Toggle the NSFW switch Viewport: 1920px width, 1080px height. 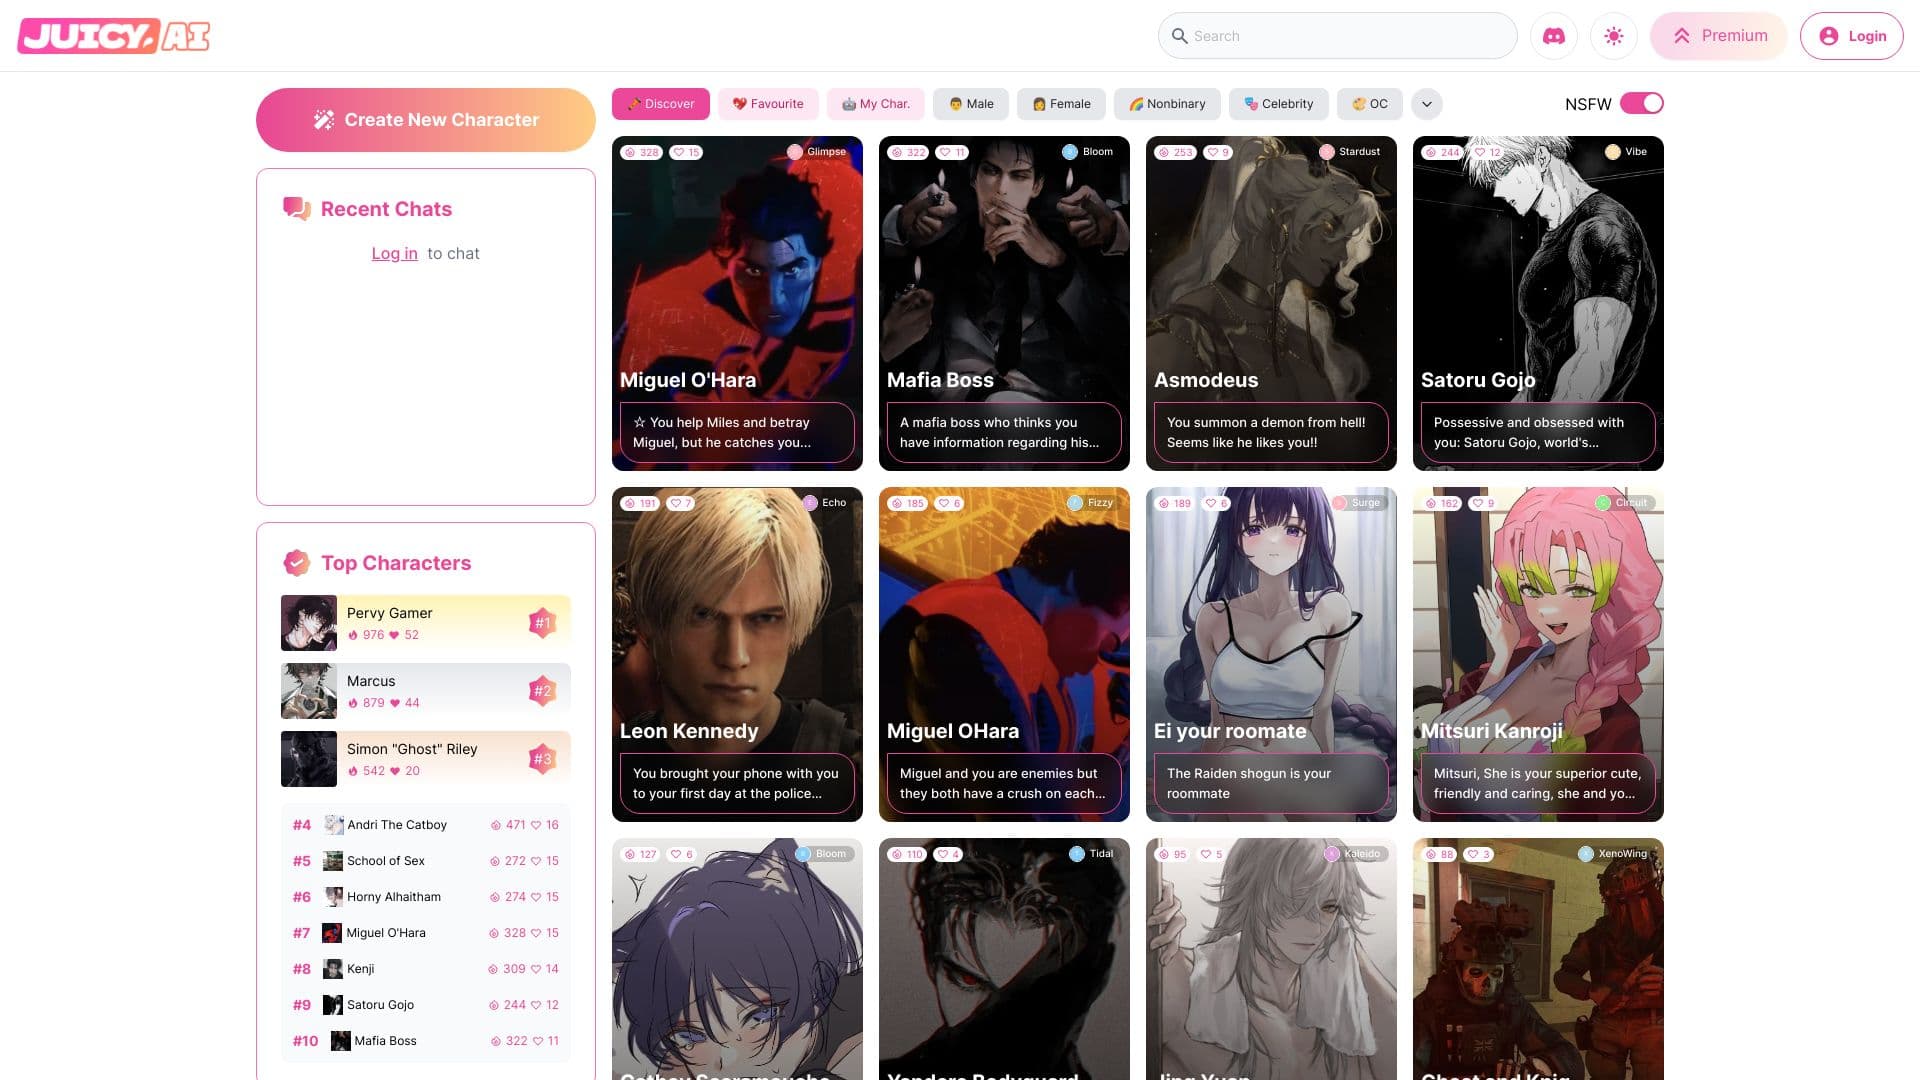(1641, 103)
